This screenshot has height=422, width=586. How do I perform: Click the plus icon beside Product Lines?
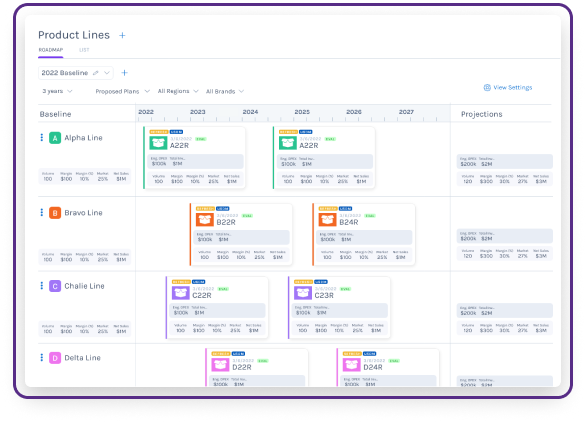122,36
